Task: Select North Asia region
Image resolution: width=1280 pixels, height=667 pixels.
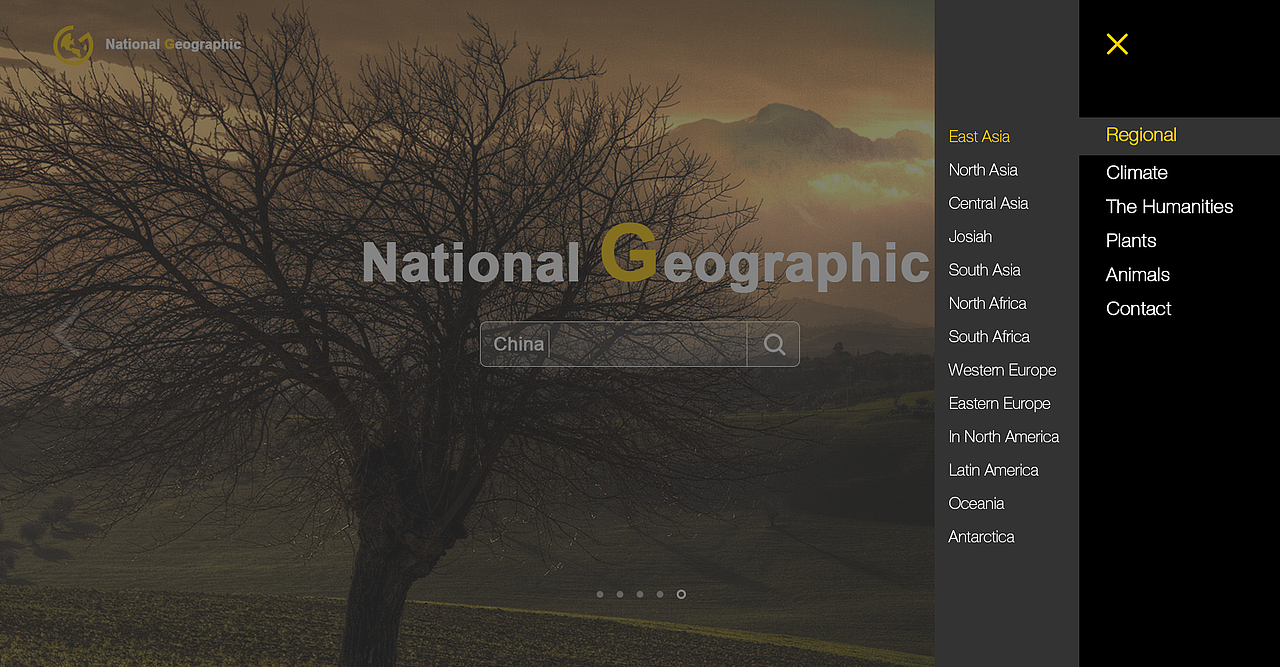Action: tap(983, 170)
